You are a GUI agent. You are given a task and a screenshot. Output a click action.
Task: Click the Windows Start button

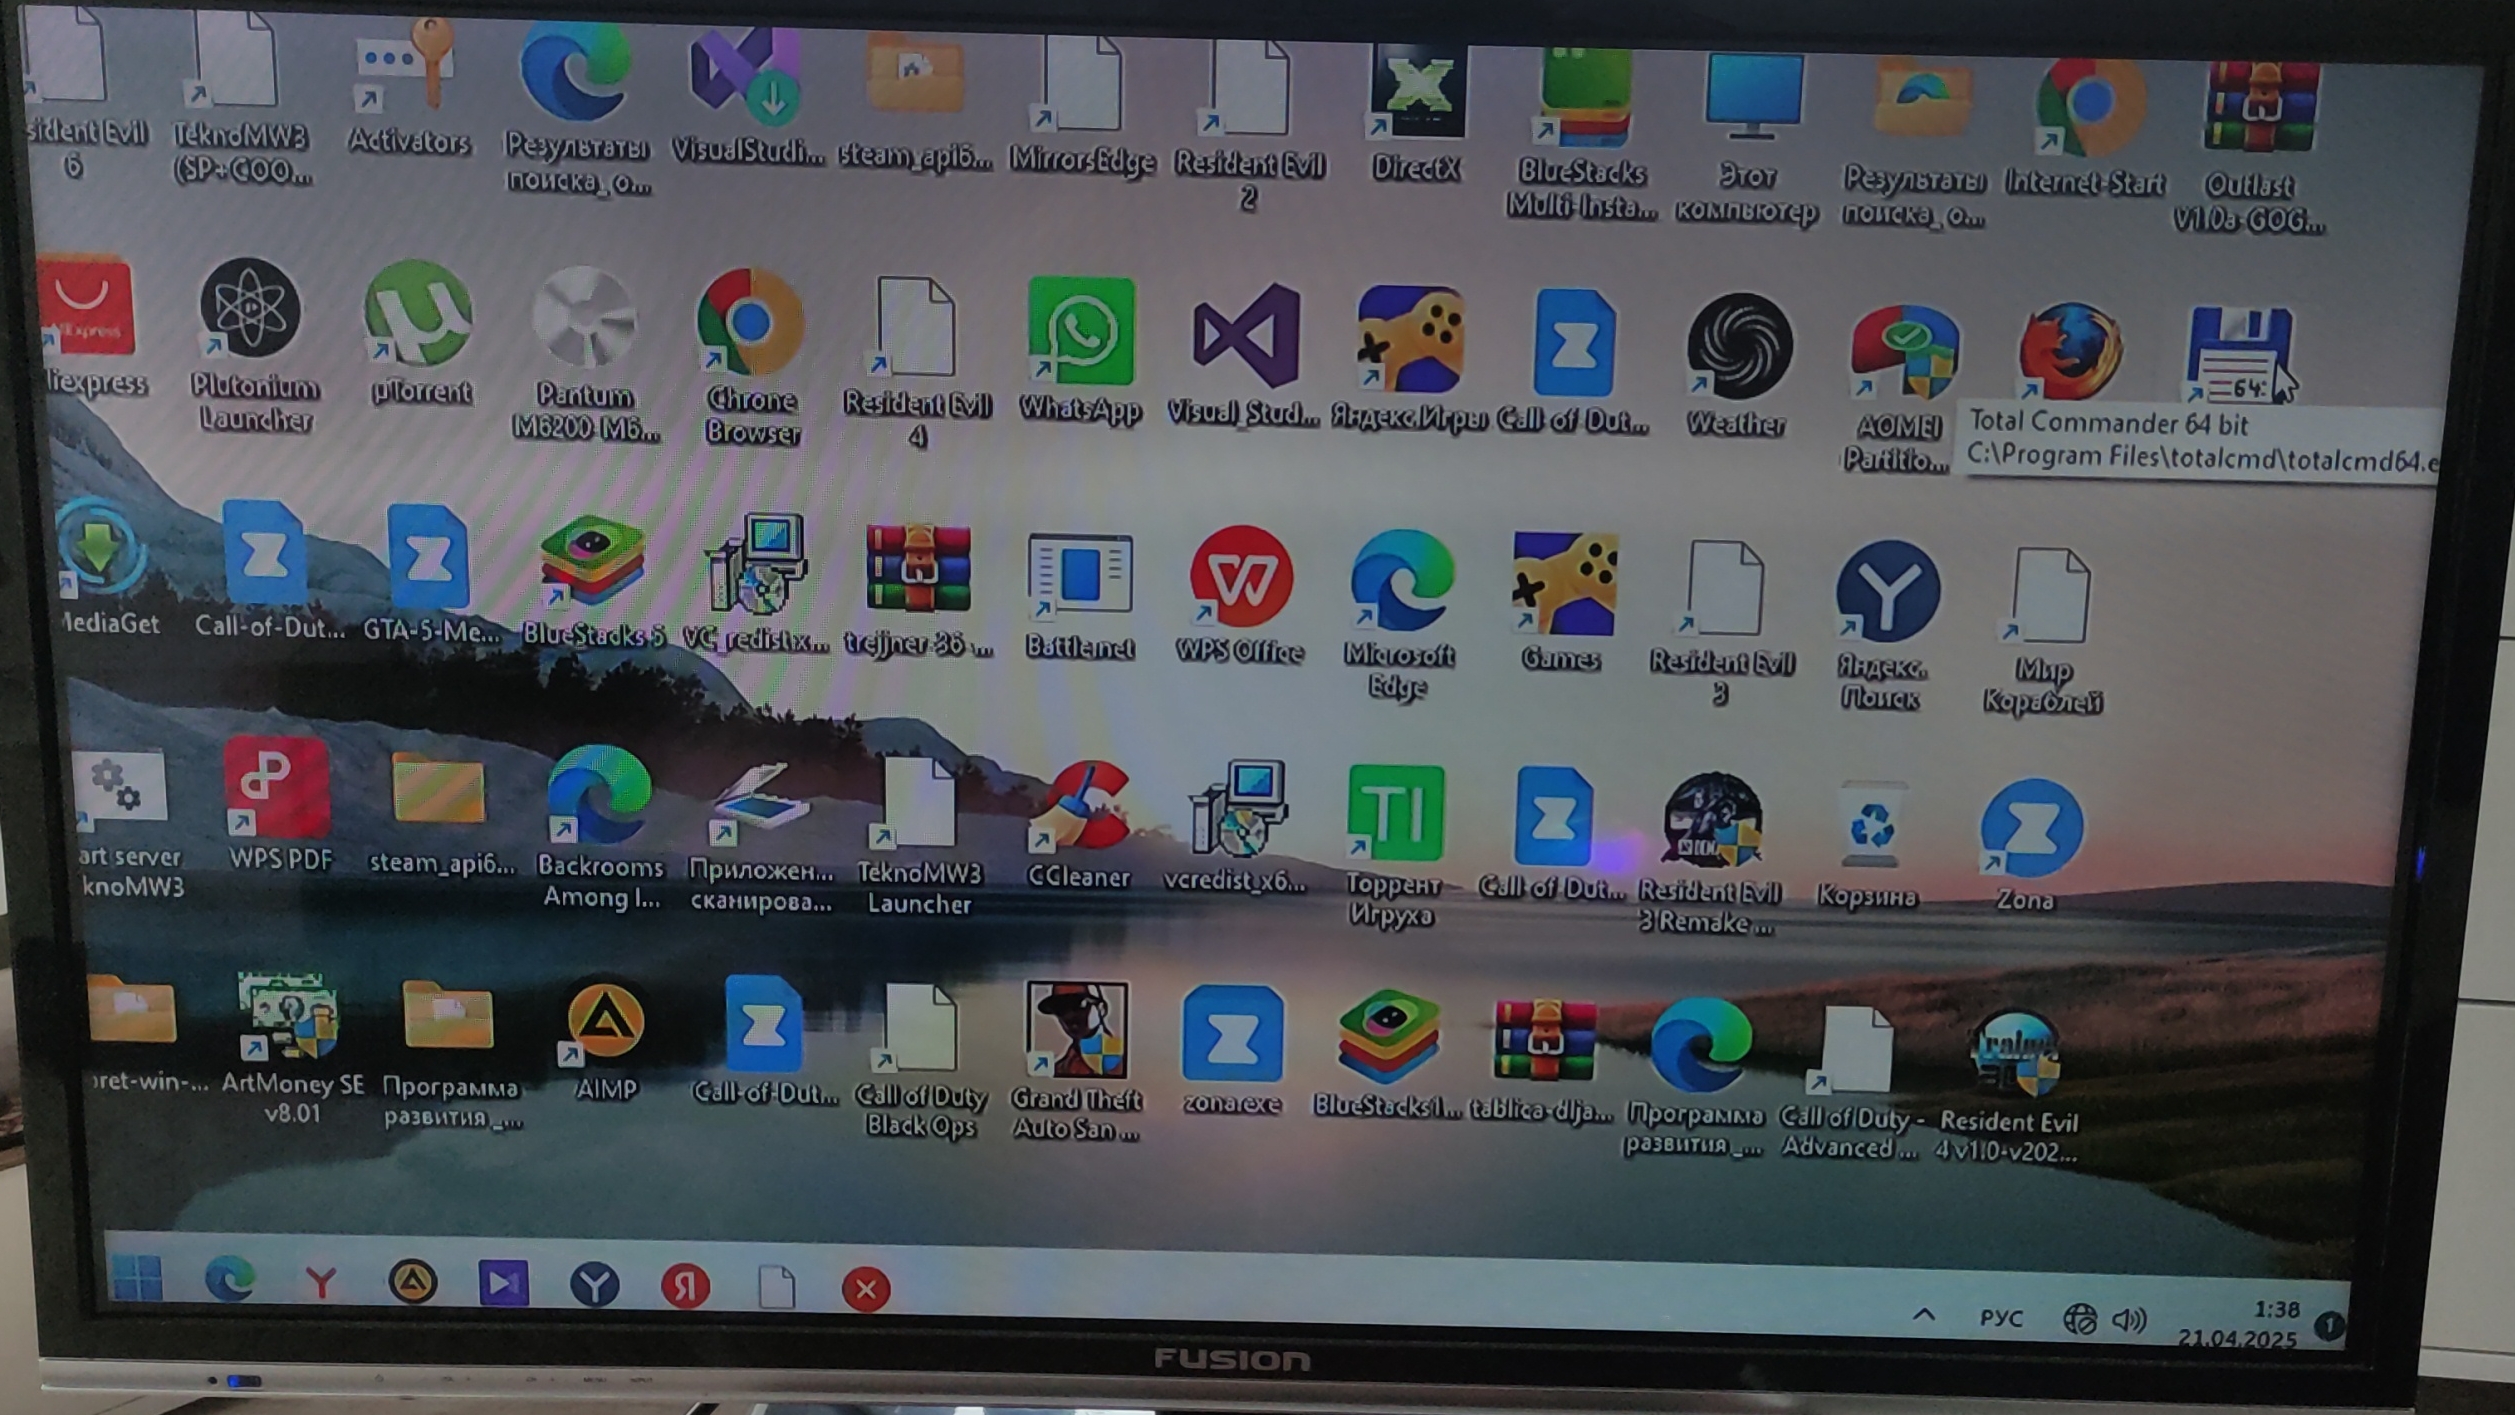click(x=138, y=1277)
